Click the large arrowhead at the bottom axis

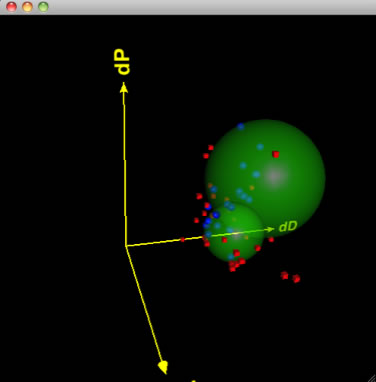(x=163, y=367)
